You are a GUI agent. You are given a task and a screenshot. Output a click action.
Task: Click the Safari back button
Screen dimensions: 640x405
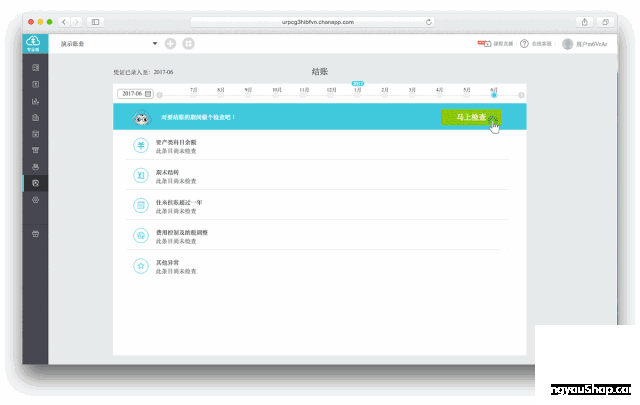point(64,22)
